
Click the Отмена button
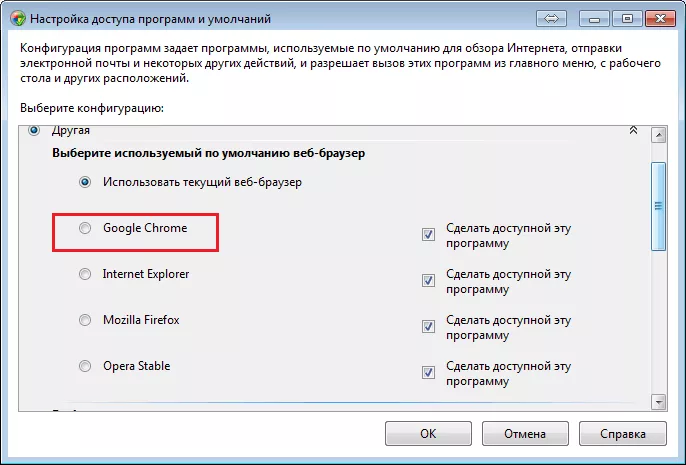tap(525, 434)
